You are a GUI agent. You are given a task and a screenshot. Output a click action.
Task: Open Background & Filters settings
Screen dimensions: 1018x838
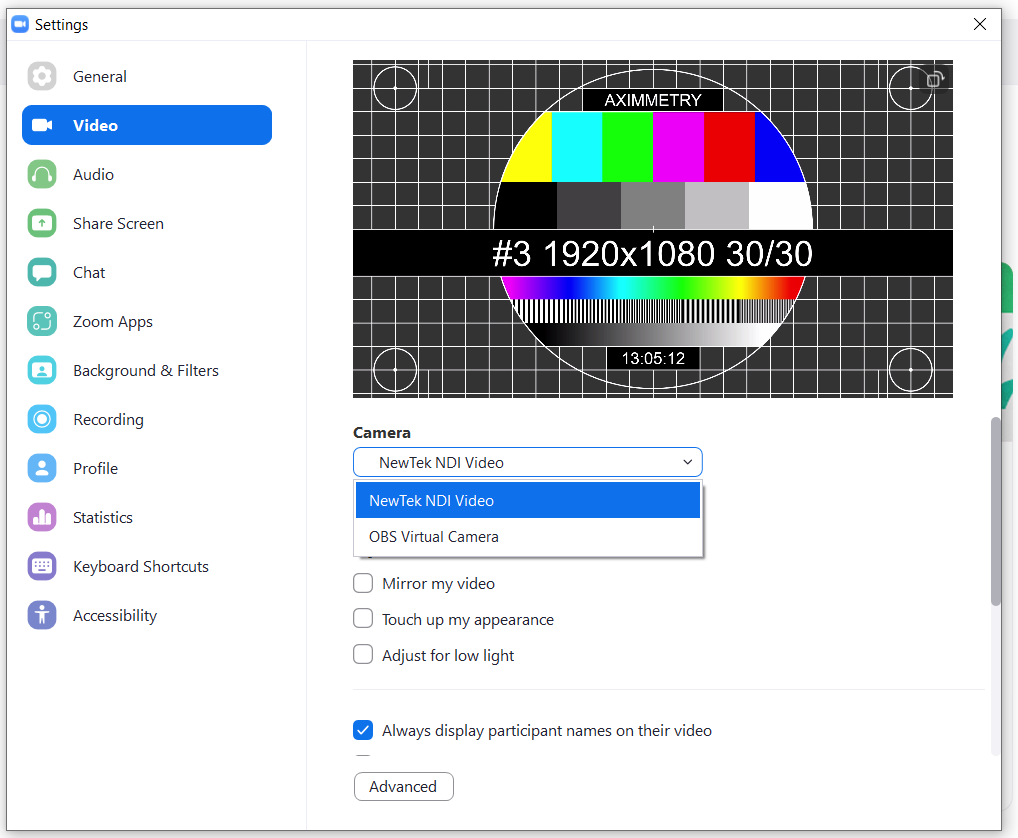pyautogui.click(x=147, y=371)
